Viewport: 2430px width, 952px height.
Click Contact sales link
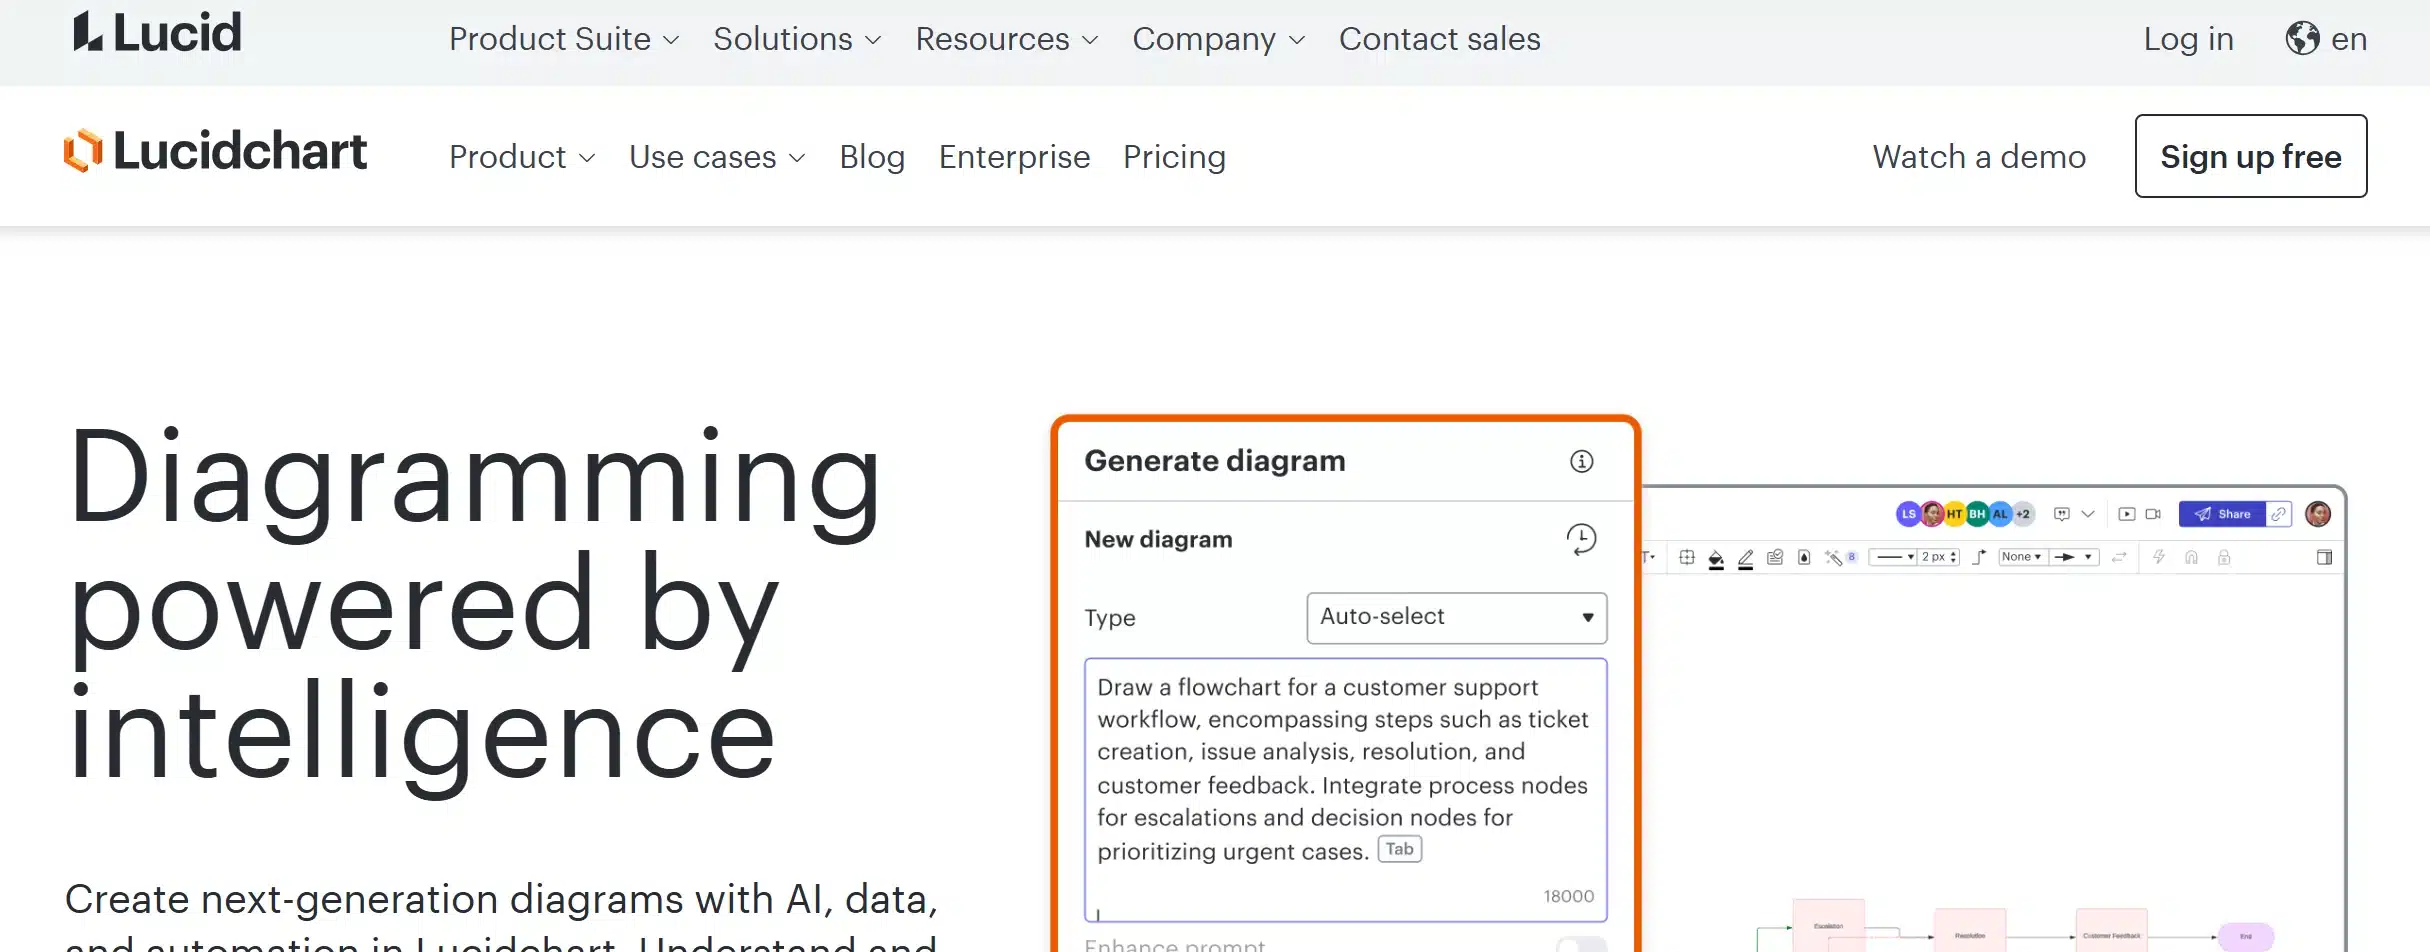[1440, 39]
